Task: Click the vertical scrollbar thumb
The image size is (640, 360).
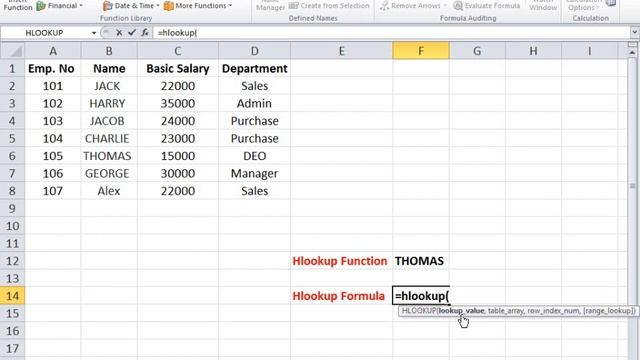Action: click(632, 186)
